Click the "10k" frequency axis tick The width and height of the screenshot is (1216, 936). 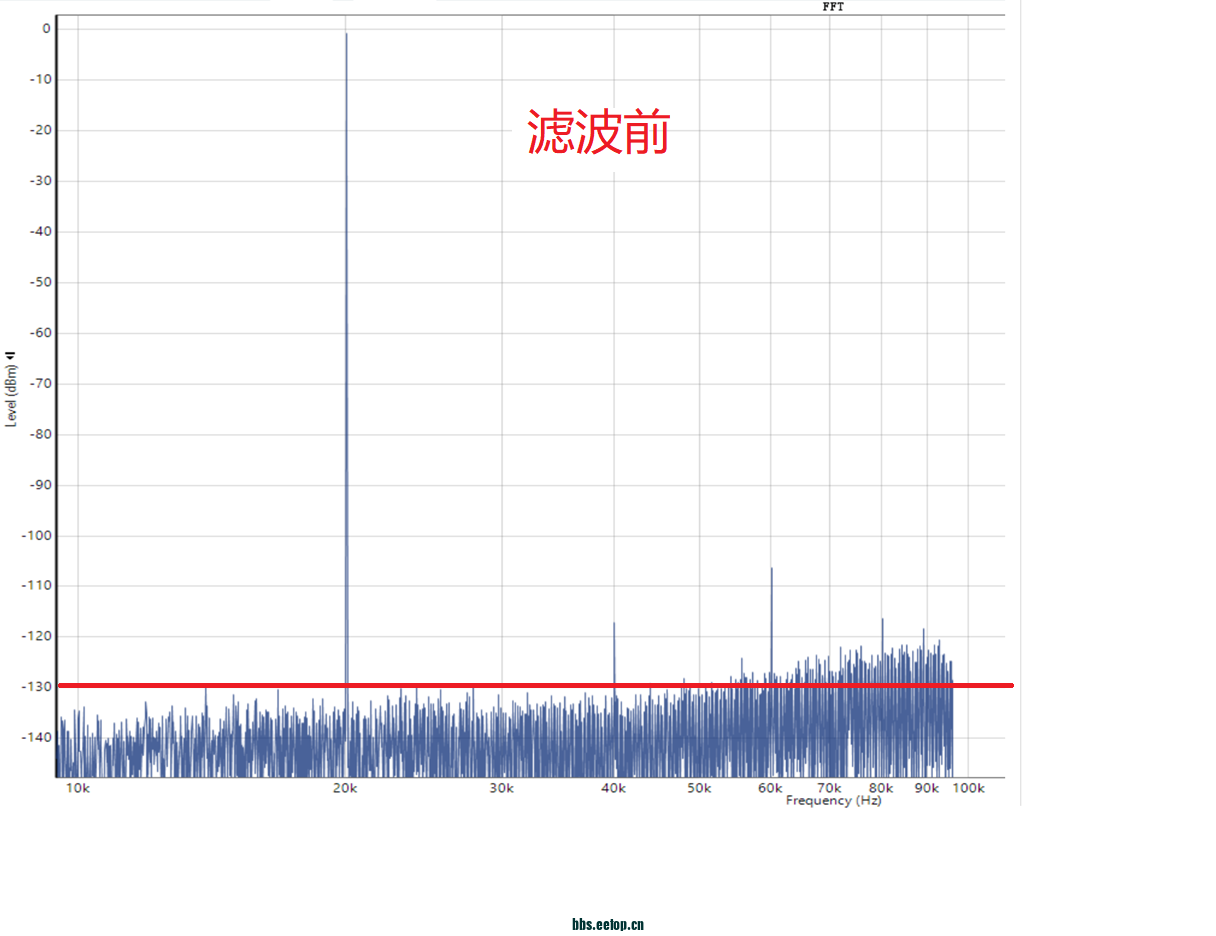[x=78, y=789]
